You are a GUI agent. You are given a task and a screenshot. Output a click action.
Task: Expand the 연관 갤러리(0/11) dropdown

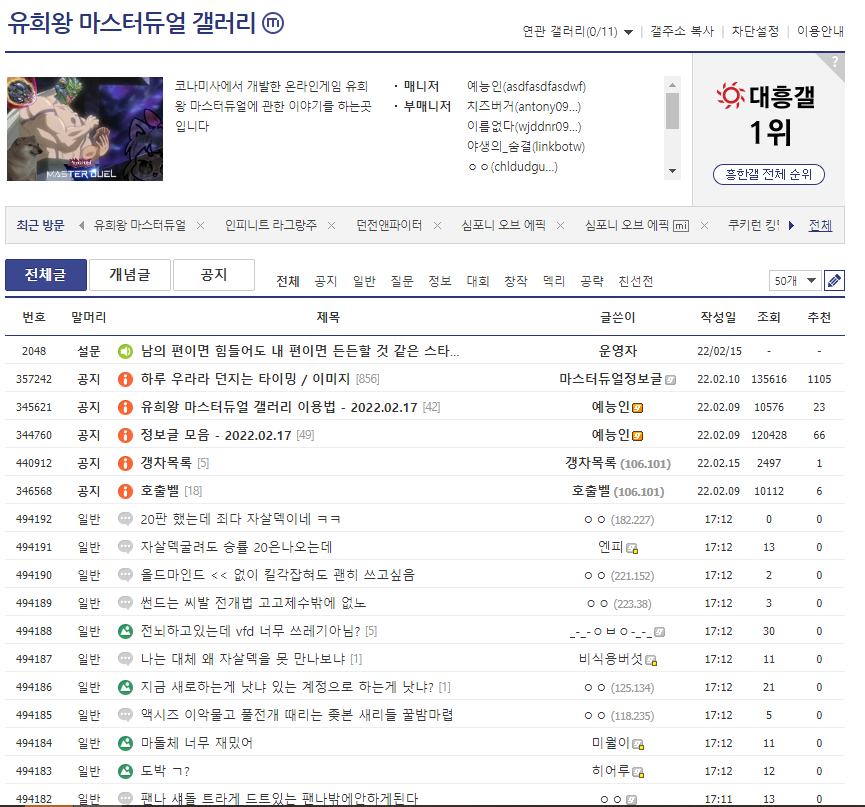[x=578, y=31]
